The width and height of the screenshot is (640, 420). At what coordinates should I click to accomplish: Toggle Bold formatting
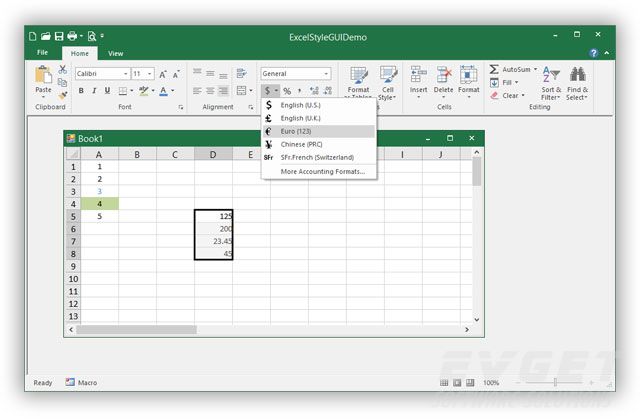tap(81, 91)
